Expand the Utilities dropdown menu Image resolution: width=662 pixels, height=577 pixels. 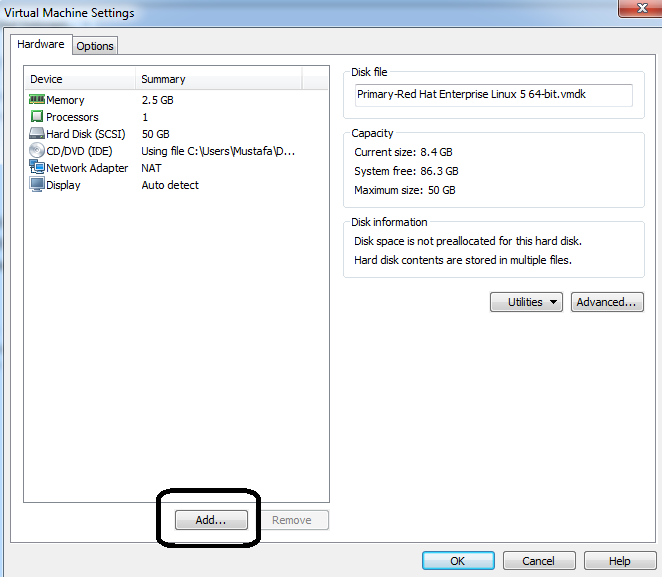coord(526,302)
